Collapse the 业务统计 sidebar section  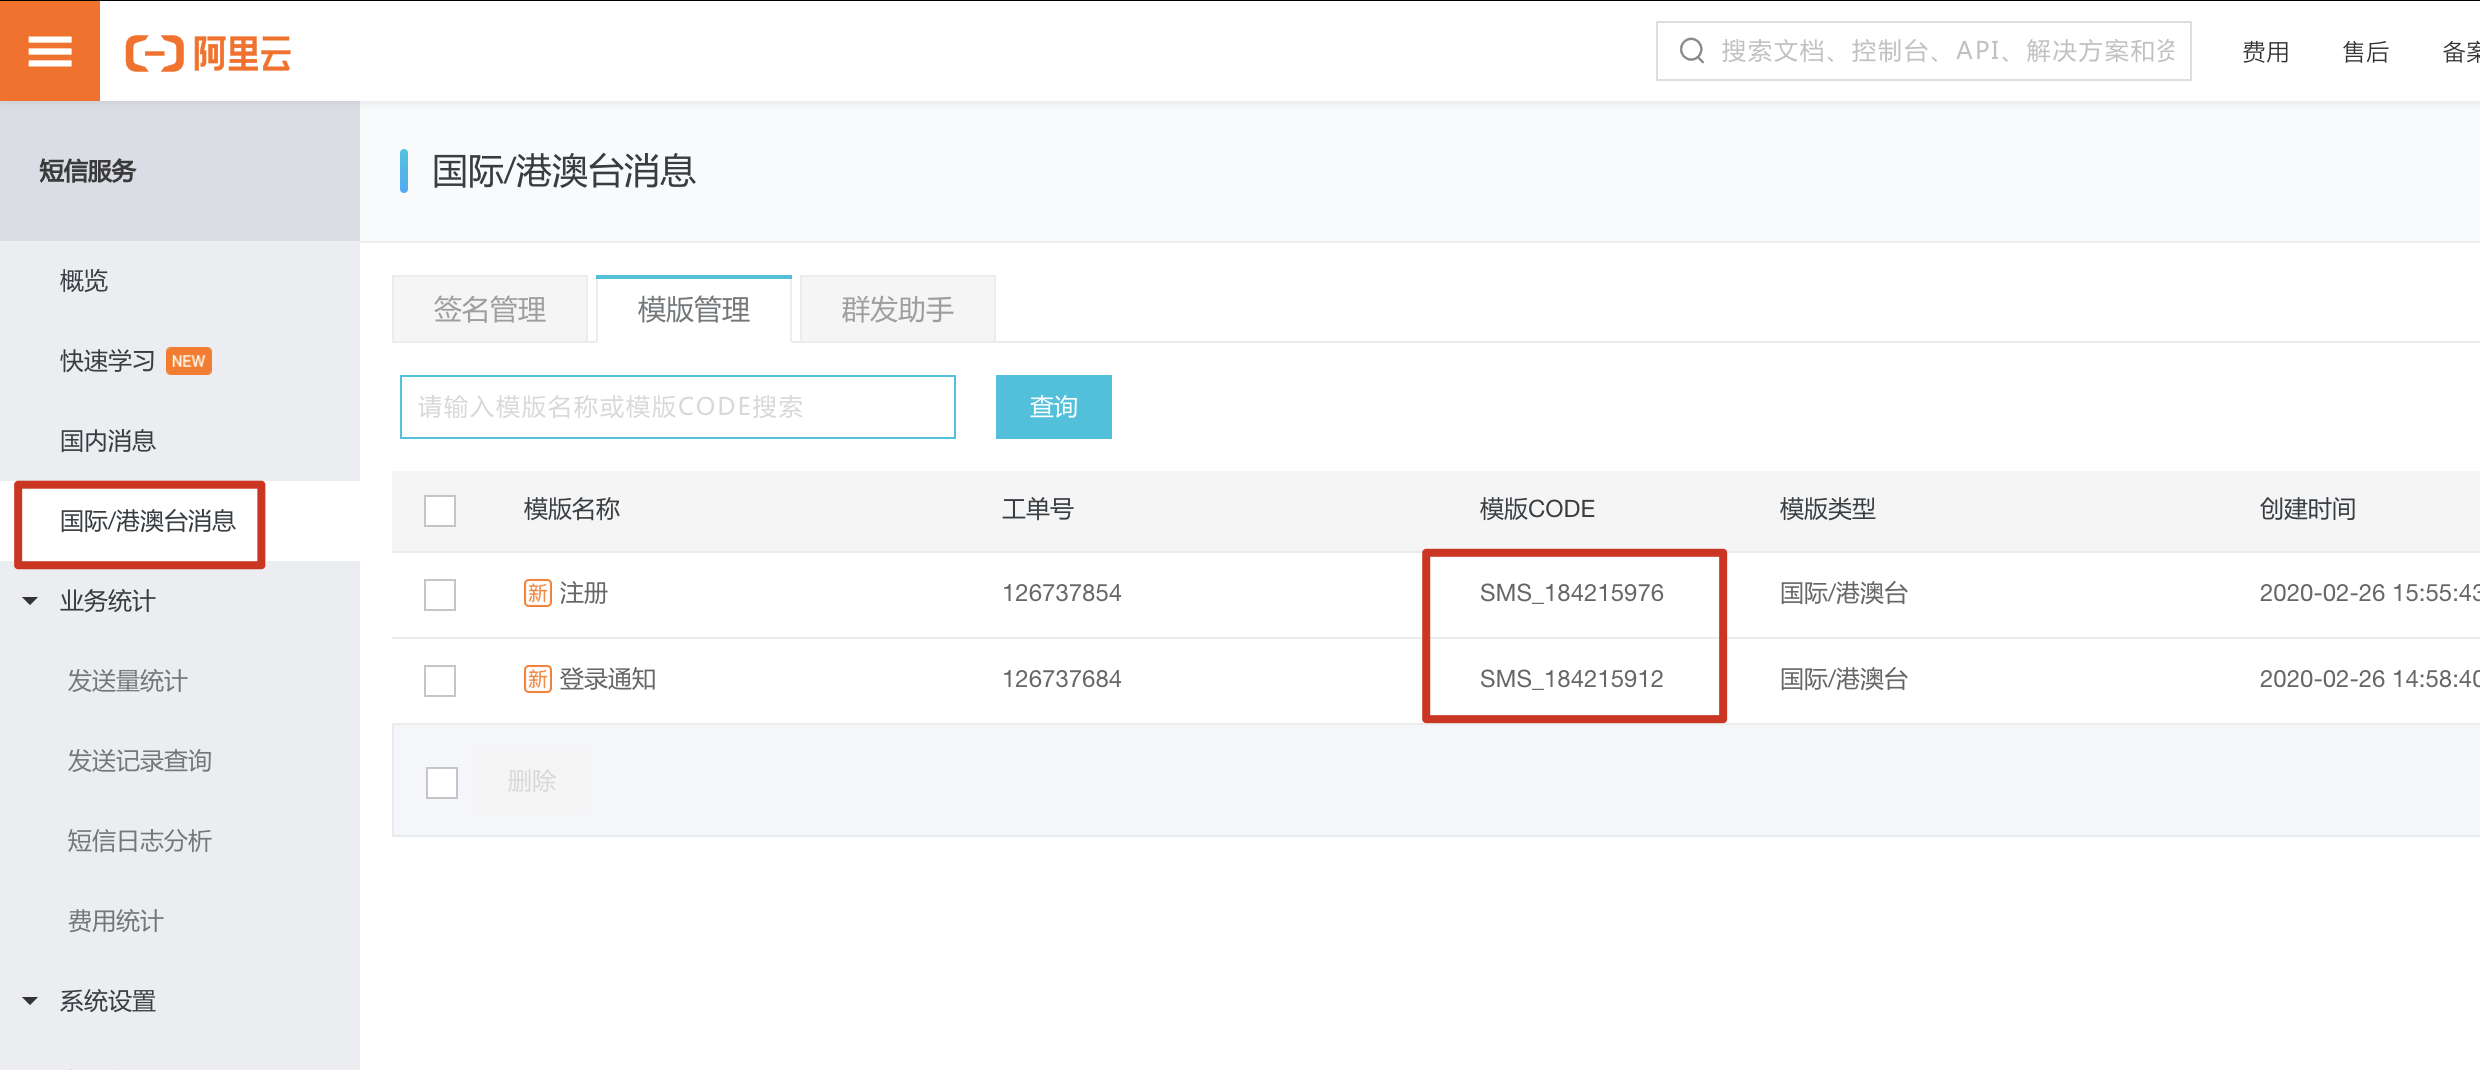pyautogui.click(x=30, y=601)
